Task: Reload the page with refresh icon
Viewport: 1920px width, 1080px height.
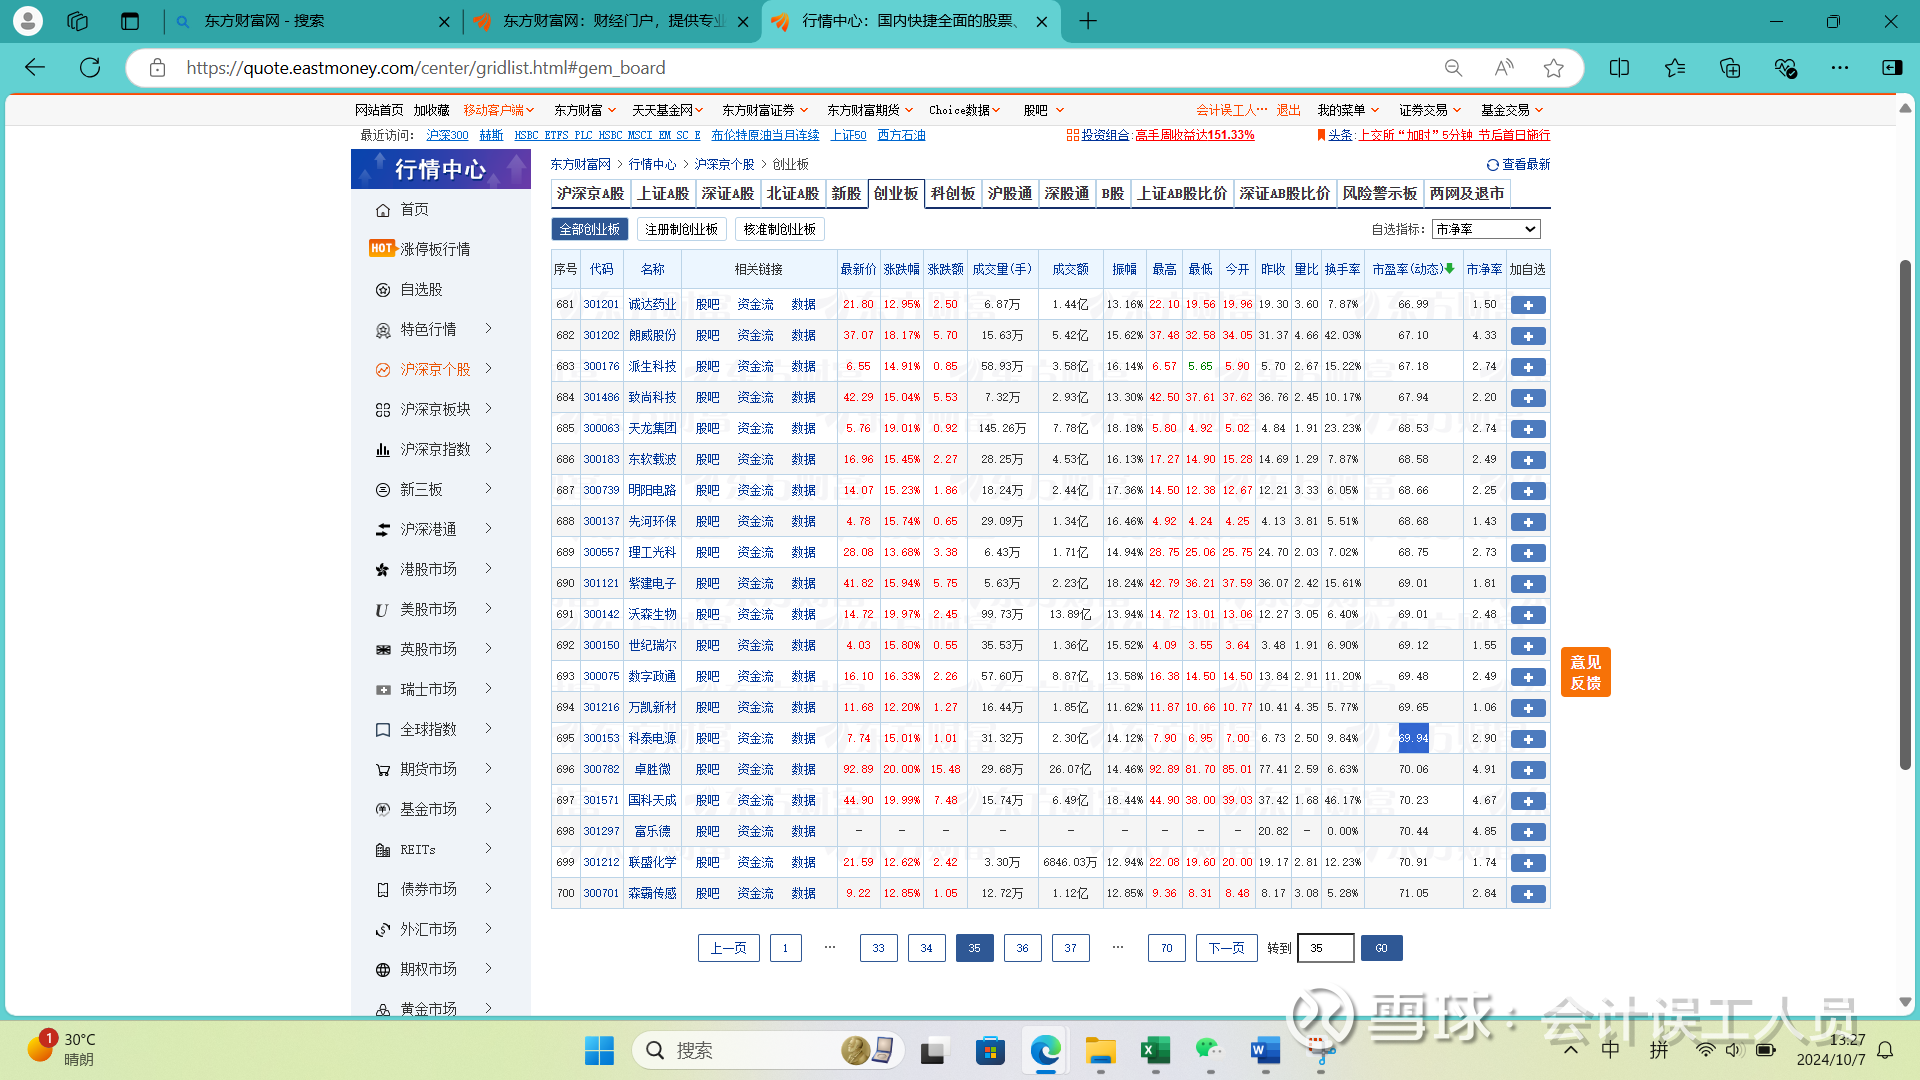Action: pyautogui.click(x=90, y=67)
